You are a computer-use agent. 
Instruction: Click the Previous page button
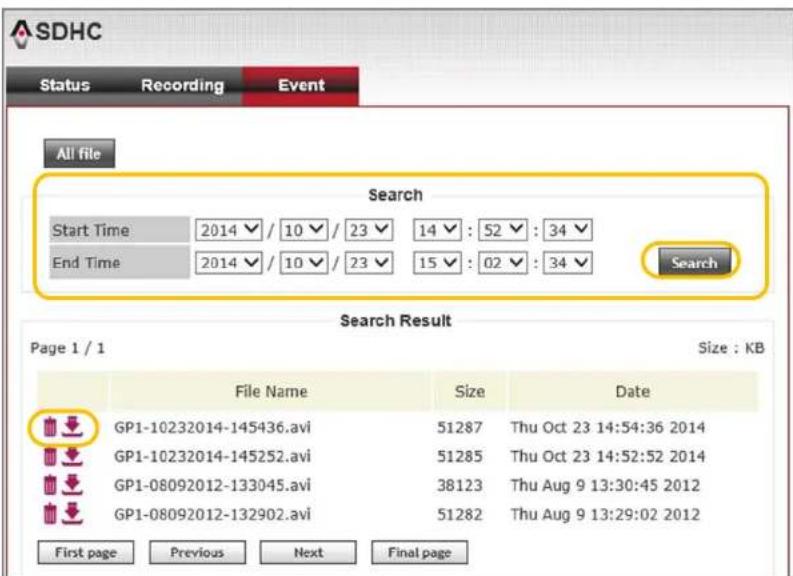point(197,552)
